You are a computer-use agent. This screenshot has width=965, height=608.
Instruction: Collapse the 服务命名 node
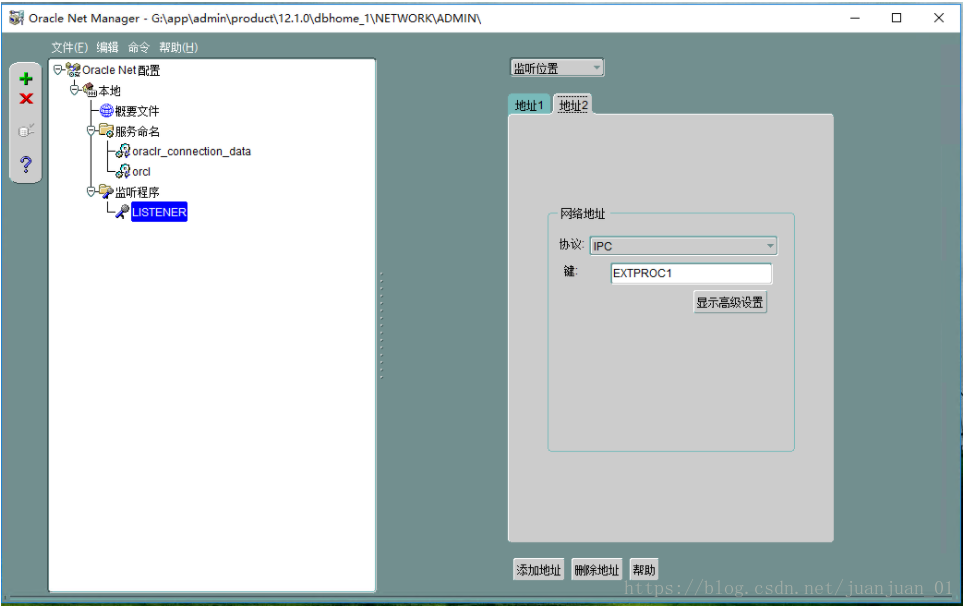(90, 131)
